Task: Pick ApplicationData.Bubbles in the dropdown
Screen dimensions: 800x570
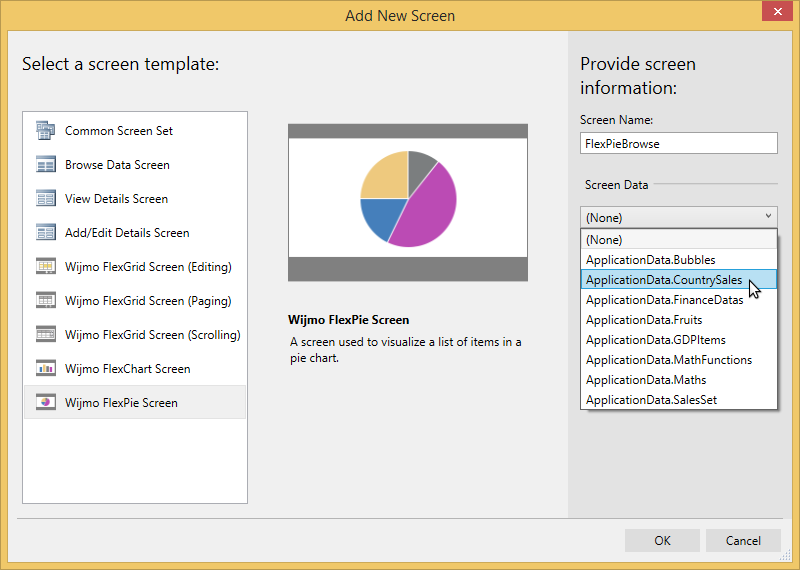Action: pyautogui.click(x=650, y=260)
